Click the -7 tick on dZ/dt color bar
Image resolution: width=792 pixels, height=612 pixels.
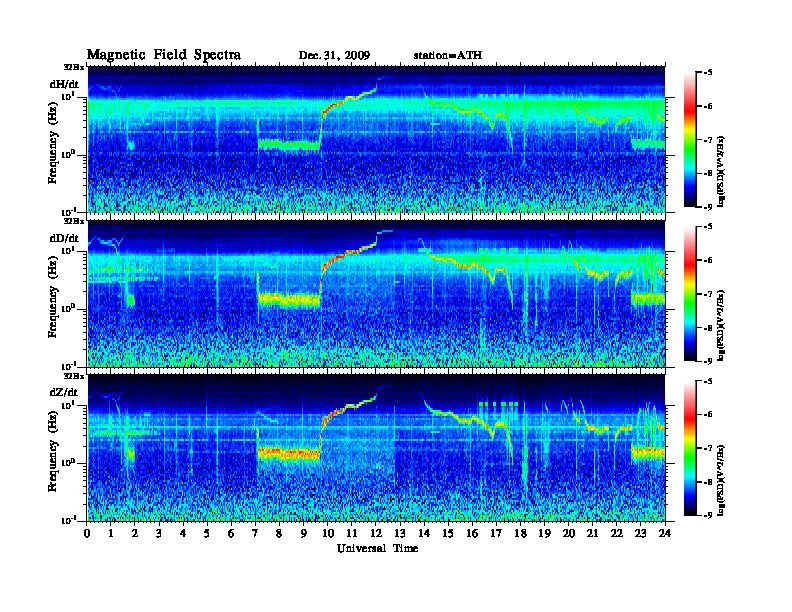click(709, 448)
